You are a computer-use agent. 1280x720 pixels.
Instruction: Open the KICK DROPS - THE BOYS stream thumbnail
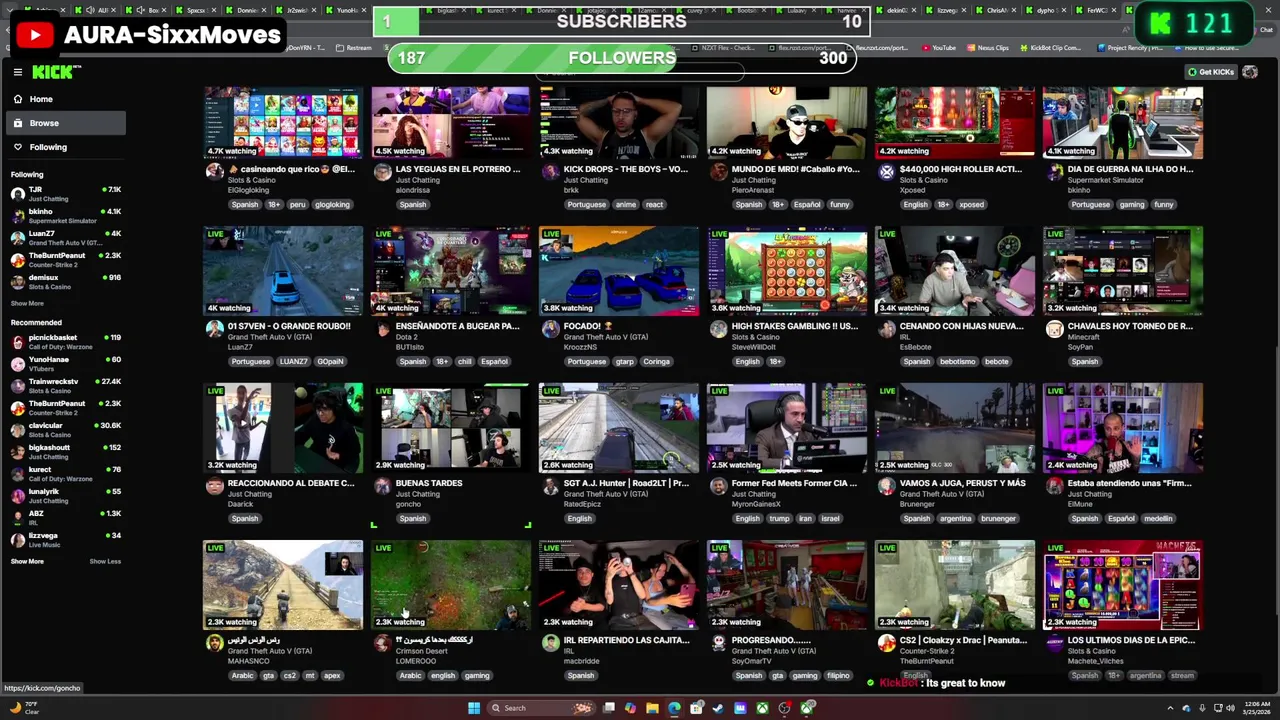click(x=619, y=122)
